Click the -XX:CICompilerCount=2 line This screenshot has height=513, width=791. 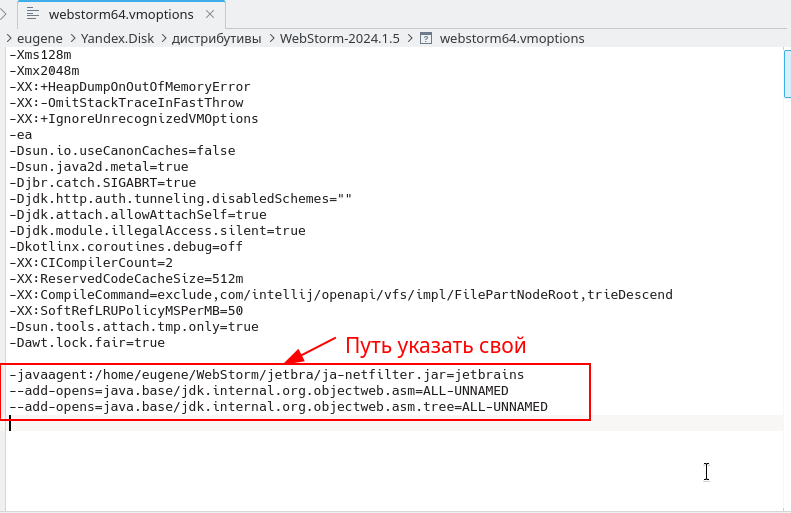(91, 262)
